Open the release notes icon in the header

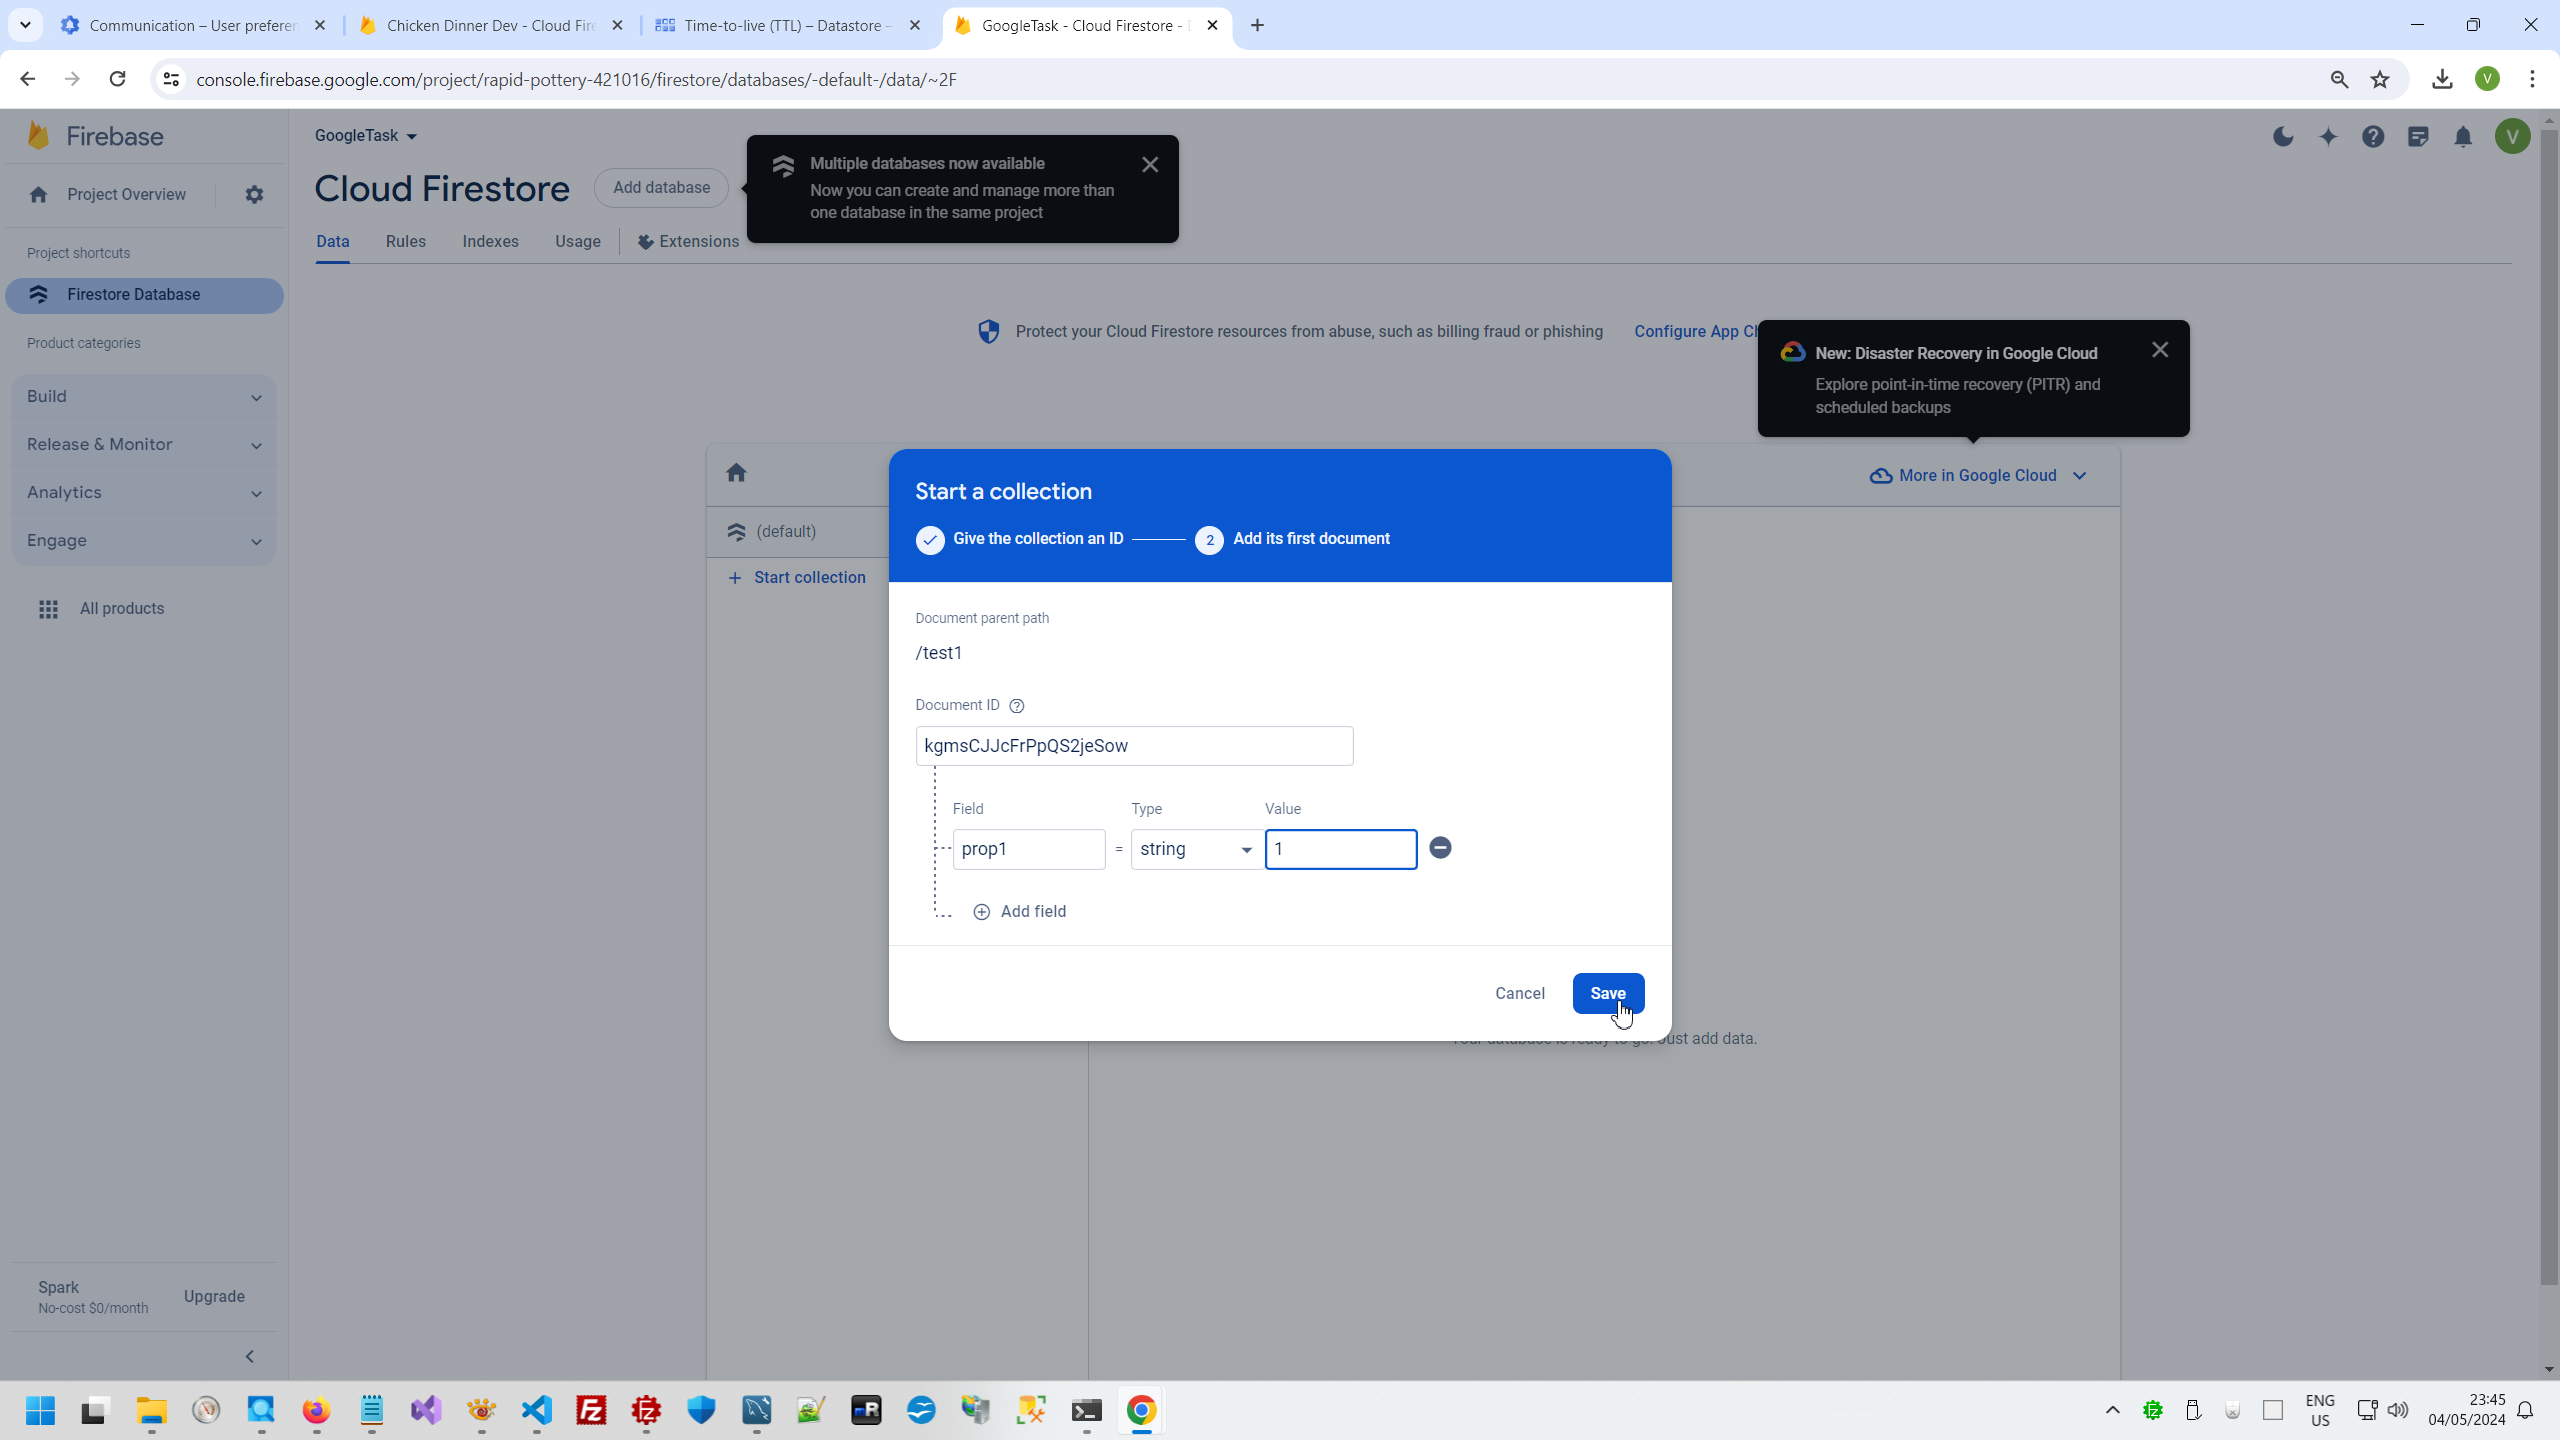pyautogui.click(x=2418, y=137)
